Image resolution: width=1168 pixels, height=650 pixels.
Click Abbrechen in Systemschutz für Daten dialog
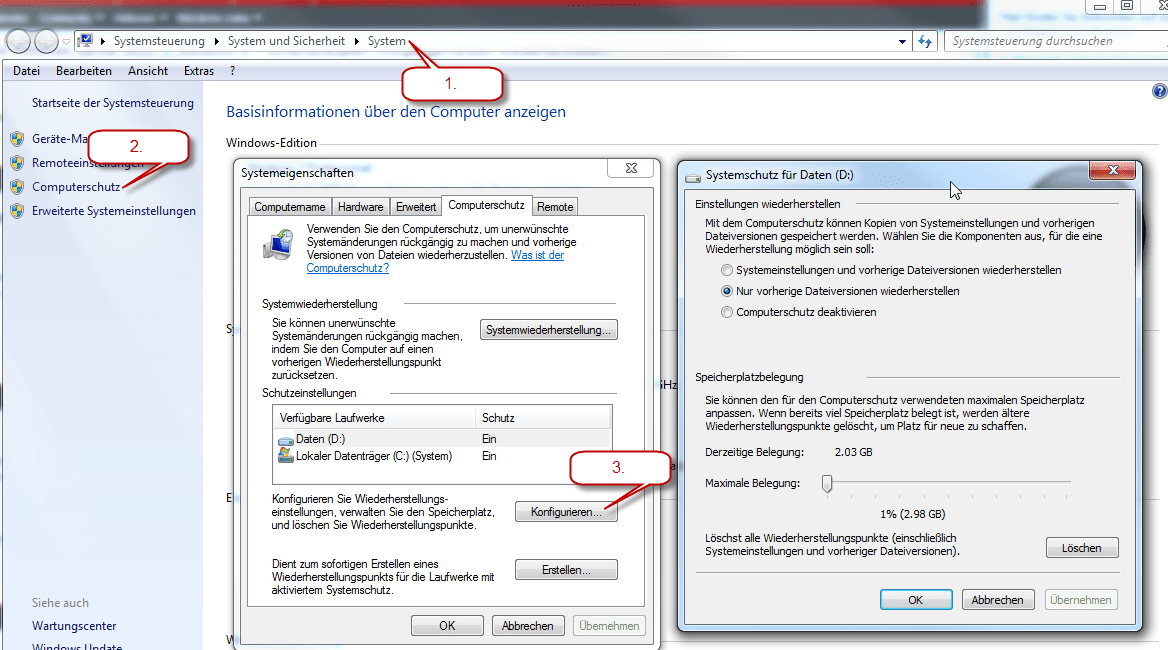(x=997, y=599)
